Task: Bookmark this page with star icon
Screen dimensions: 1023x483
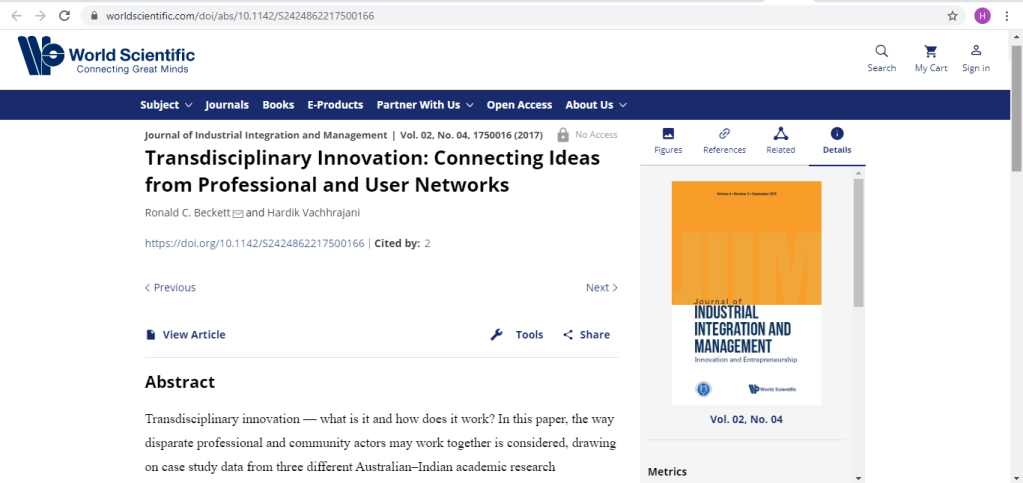Action: click(x=952, y=16)
